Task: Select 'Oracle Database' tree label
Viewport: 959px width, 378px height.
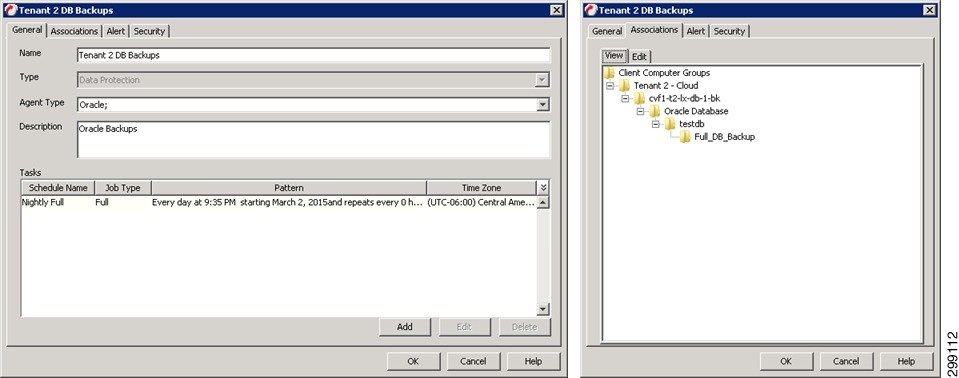Action: (696, 111)
